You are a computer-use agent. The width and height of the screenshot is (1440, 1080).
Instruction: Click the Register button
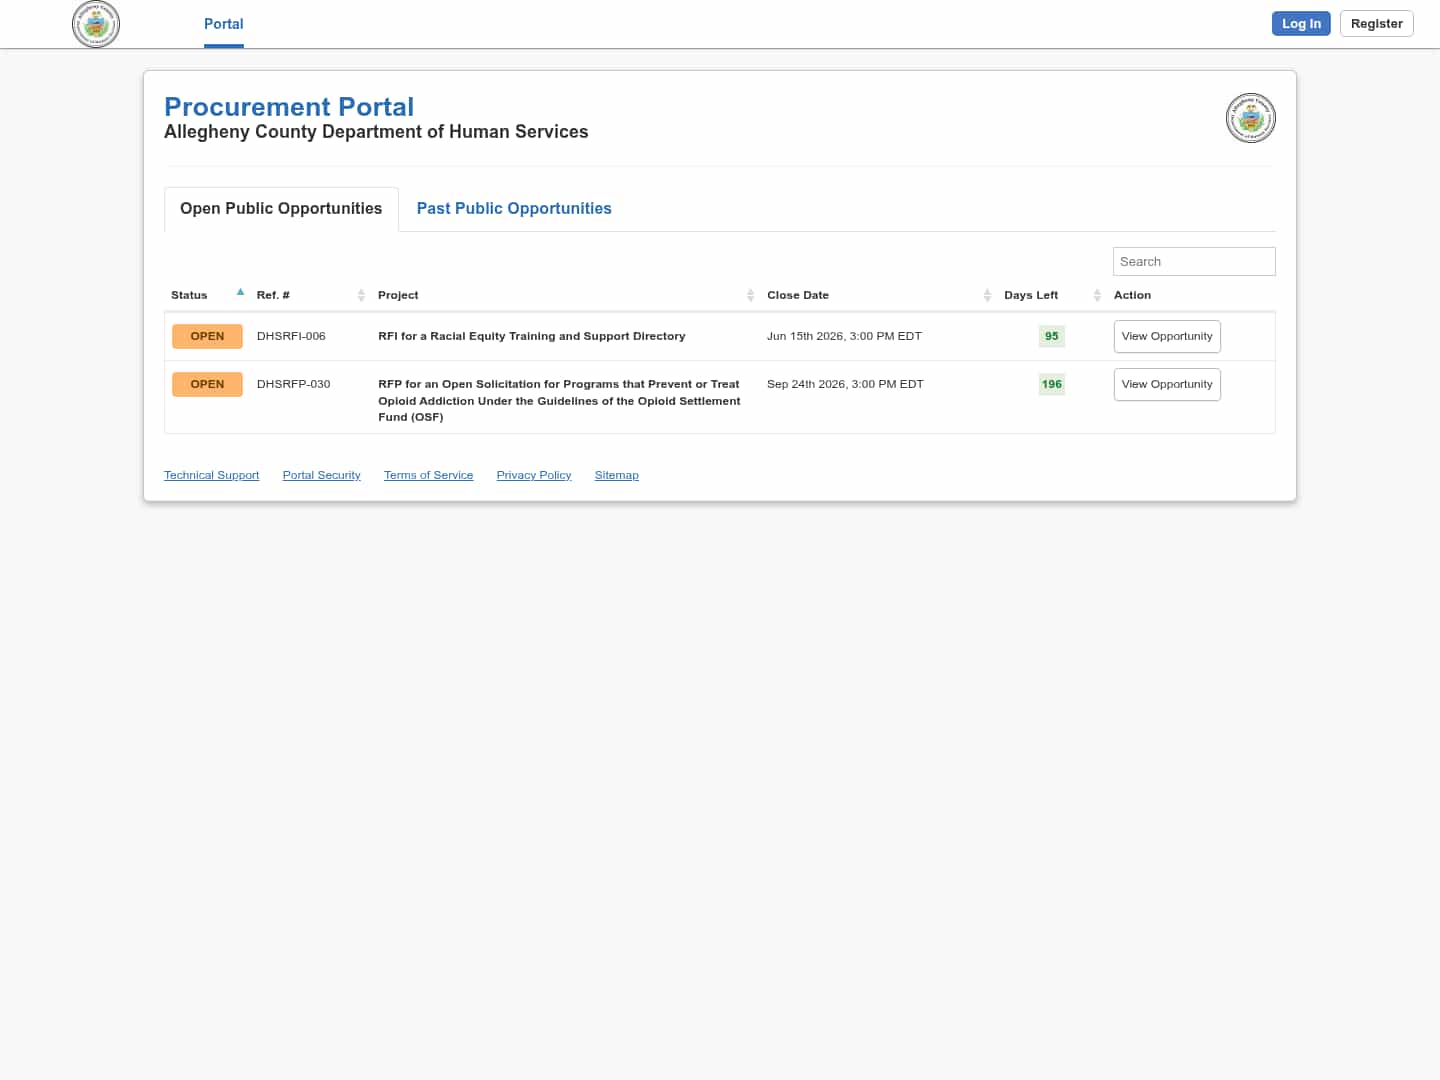point(1376,24)
